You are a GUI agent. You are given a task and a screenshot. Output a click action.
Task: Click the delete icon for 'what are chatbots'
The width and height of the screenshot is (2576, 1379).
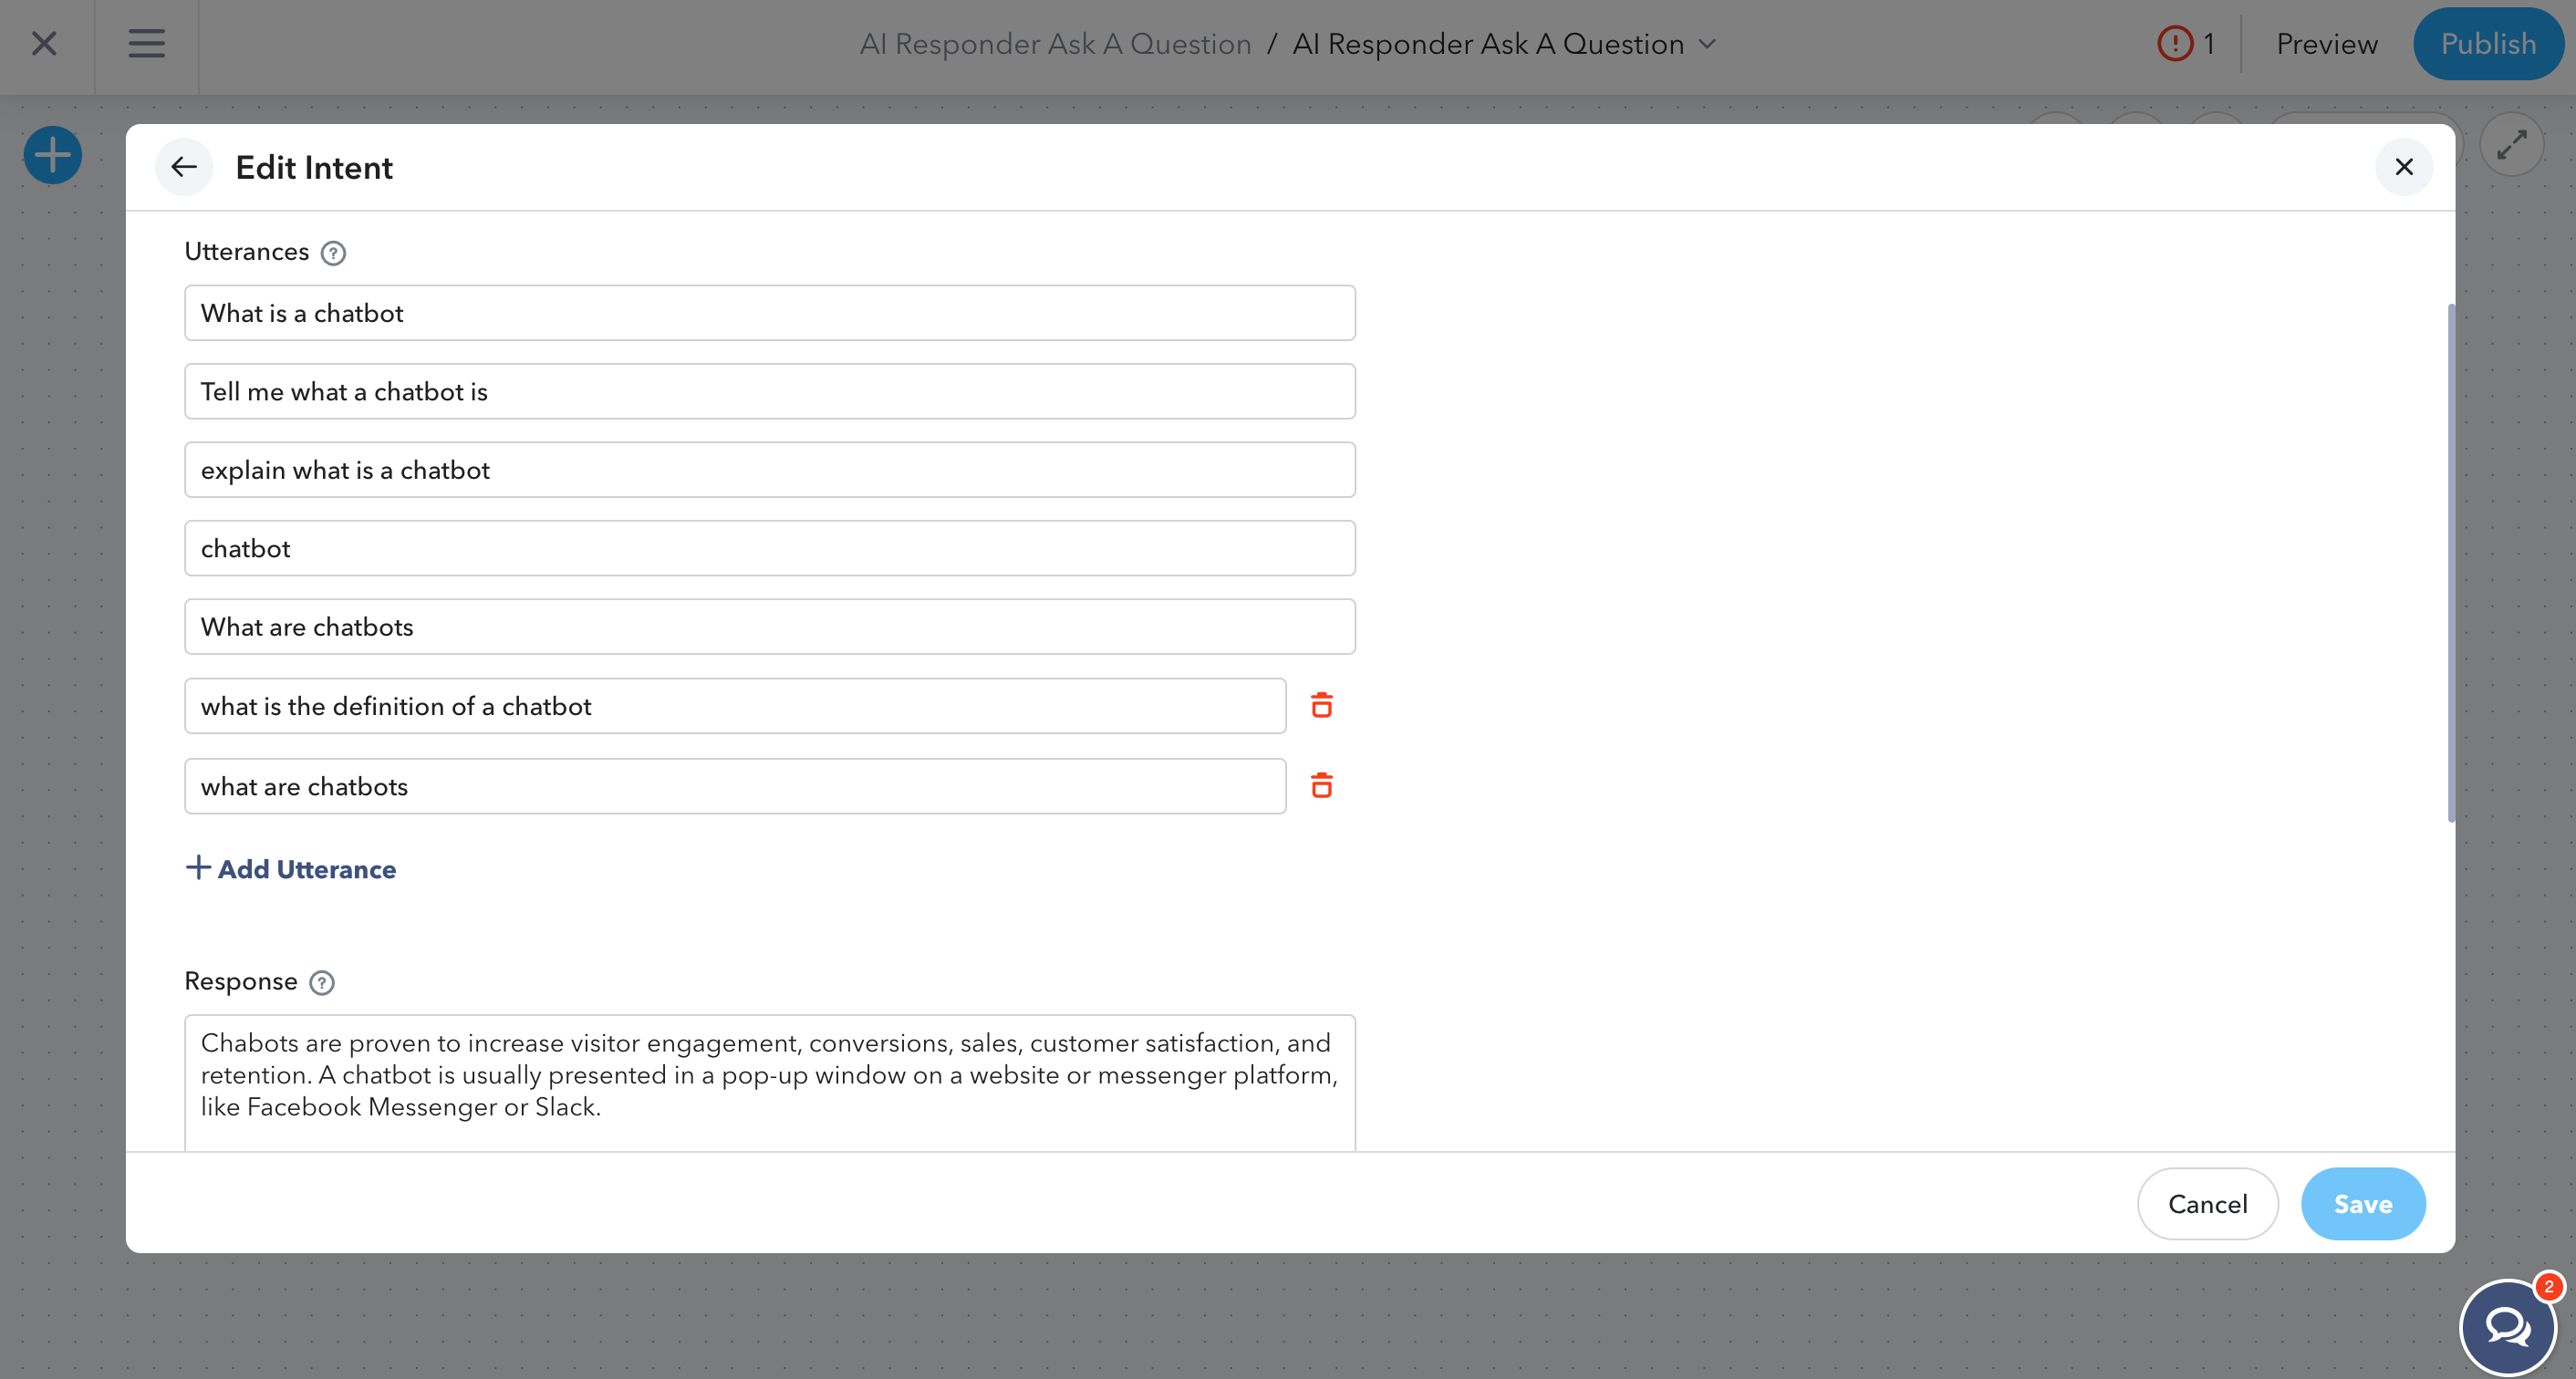click(x=1320, y=785)
